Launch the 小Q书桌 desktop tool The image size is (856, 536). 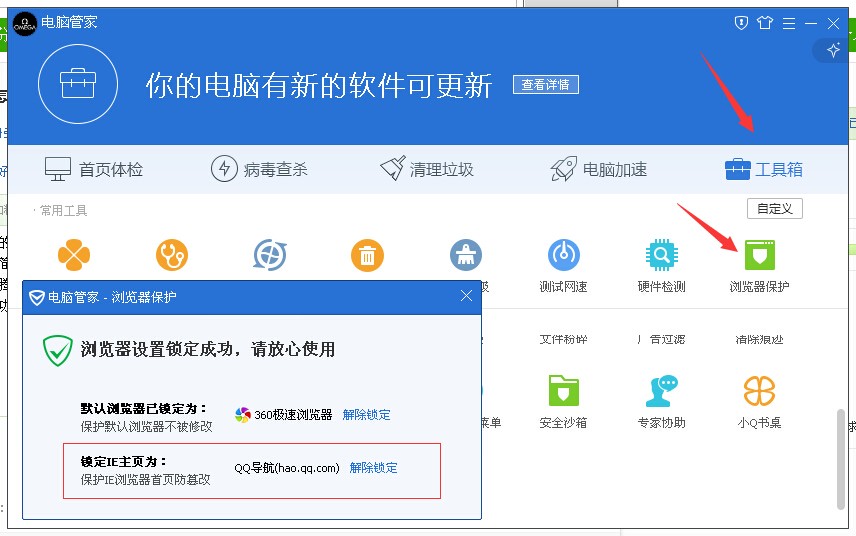coord(759,402)
